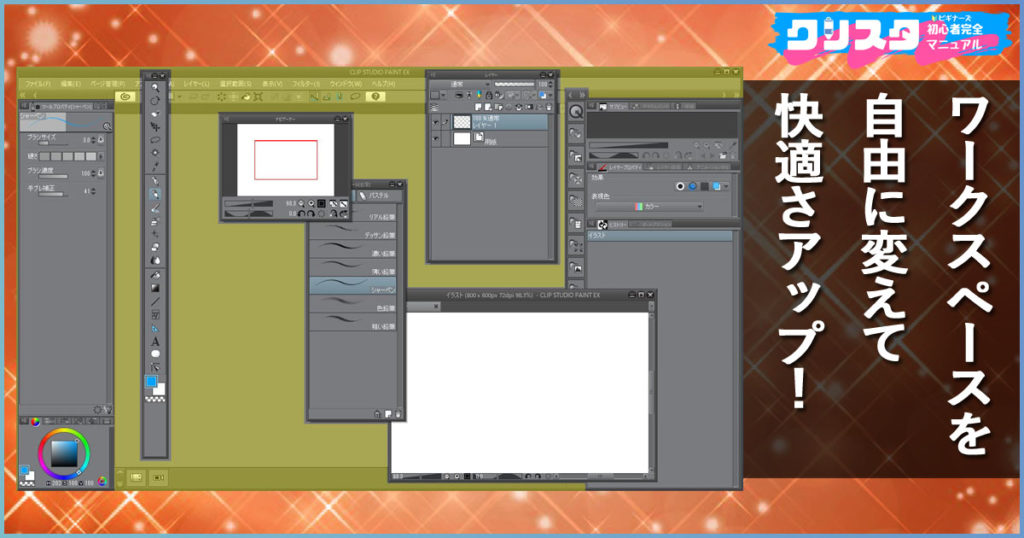Select the Blend water drop tool

point(155,260)
